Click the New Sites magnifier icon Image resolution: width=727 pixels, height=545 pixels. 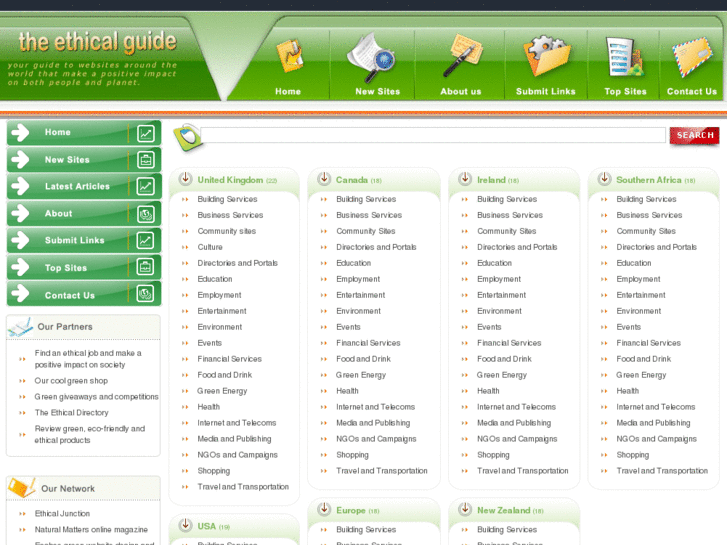point(371,57)
